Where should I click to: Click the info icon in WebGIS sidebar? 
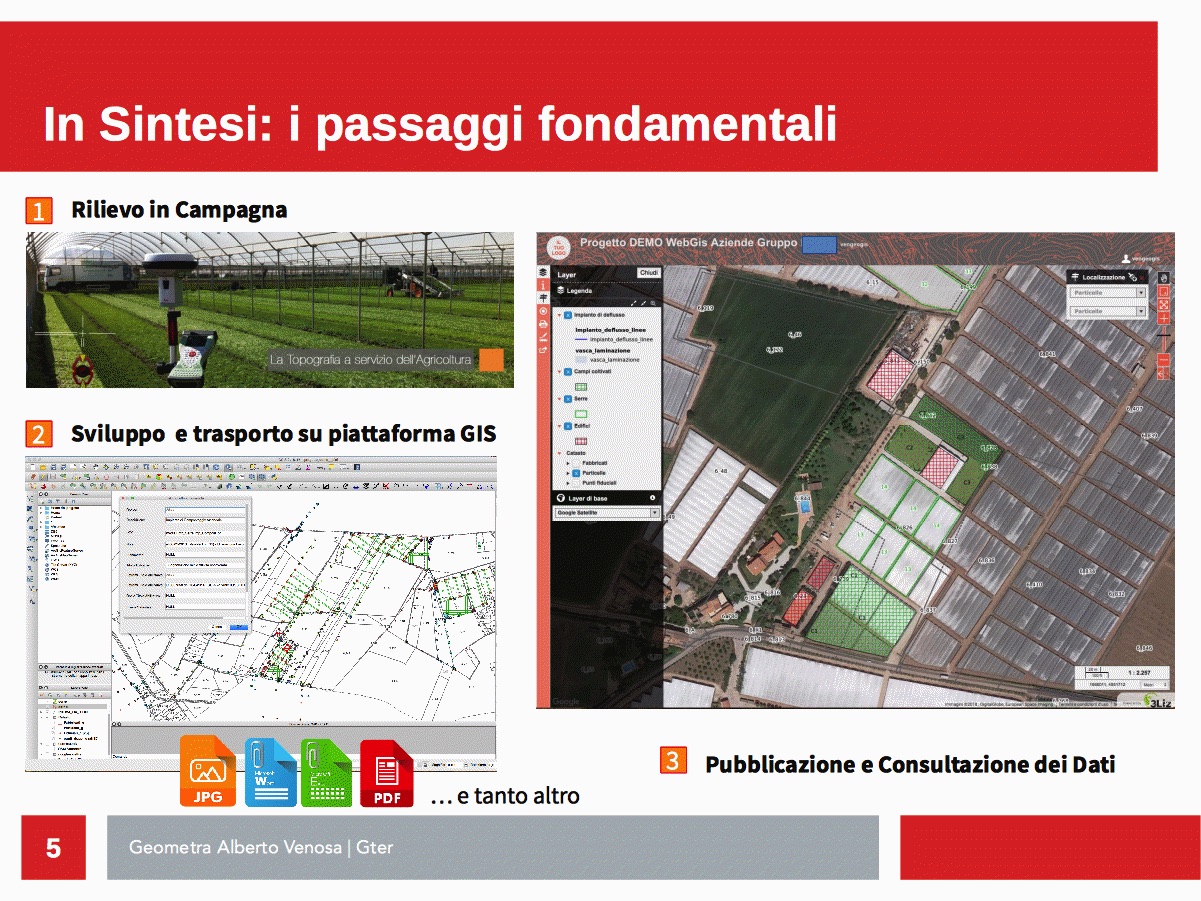(x=543, y=285)
